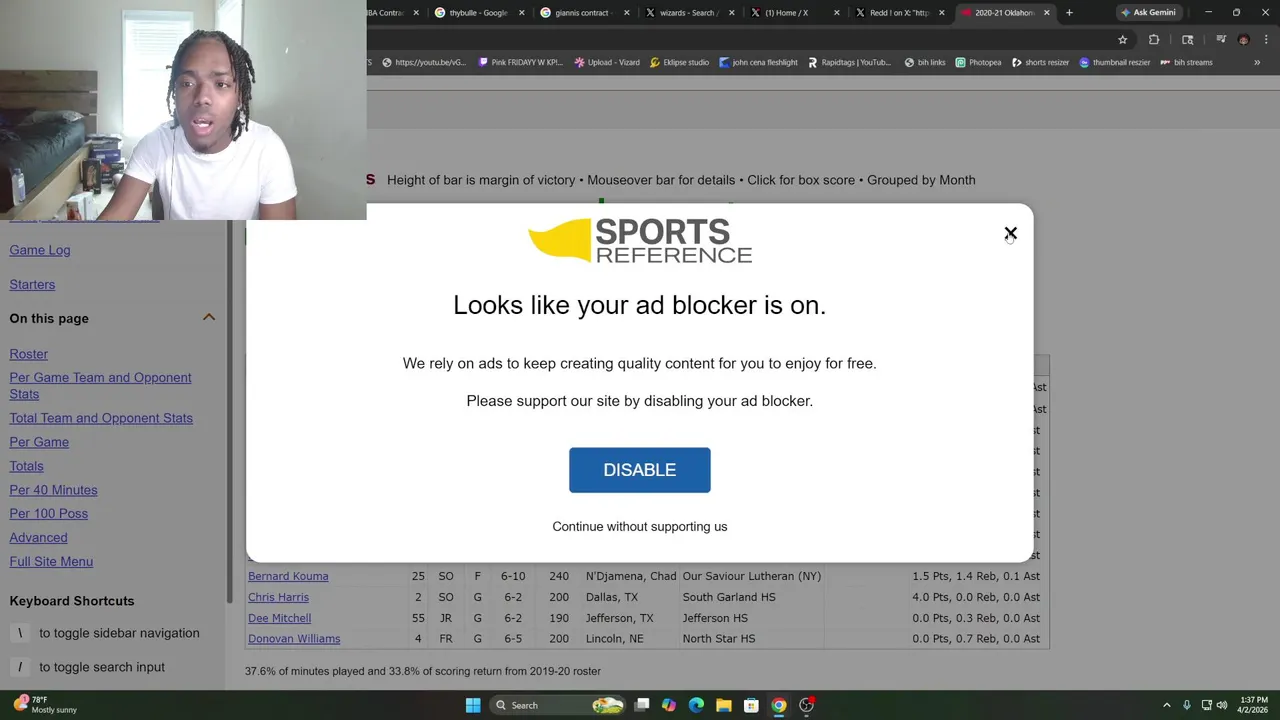The width and height of the screenshot is (1280, 720).
Task: Click the blue DISABLE button
Action: (640, 470)
